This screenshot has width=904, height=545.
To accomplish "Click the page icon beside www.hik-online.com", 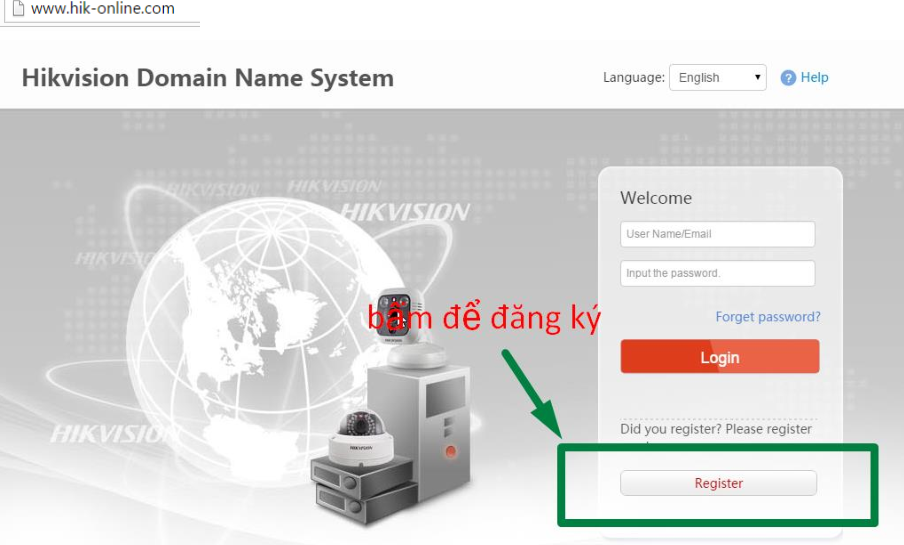I will click(x=18, y=9).
